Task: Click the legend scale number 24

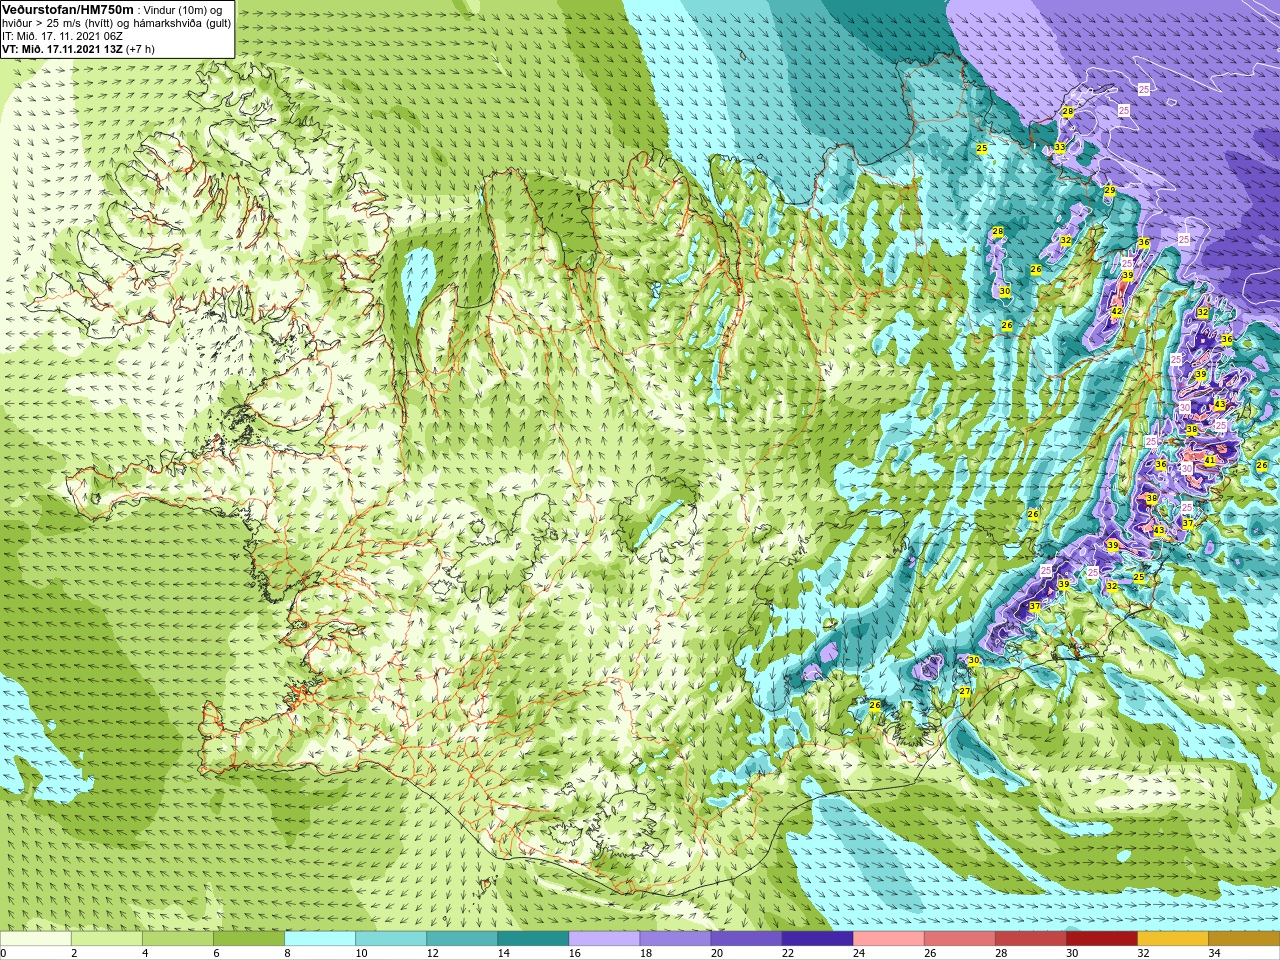Action: coord(859,953)
